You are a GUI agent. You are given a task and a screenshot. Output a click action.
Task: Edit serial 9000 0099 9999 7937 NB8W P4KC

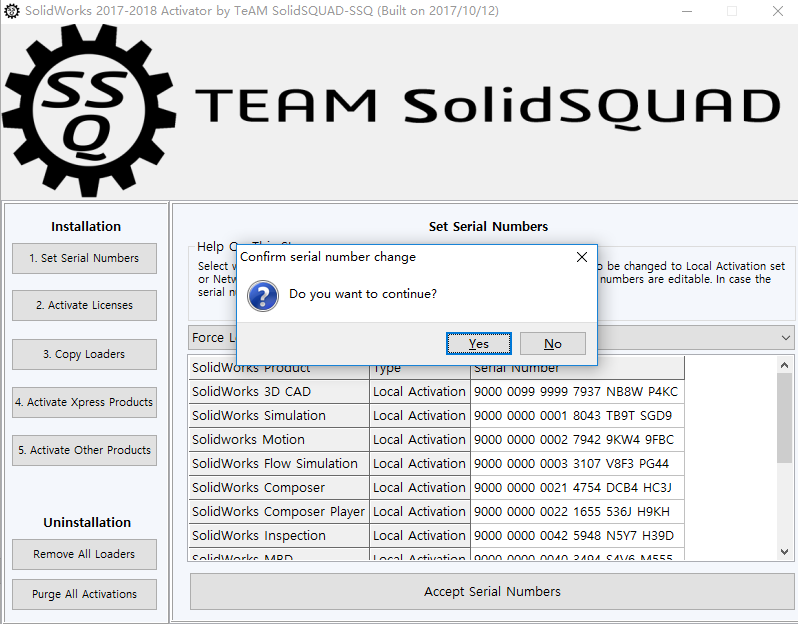click(578, 392)
